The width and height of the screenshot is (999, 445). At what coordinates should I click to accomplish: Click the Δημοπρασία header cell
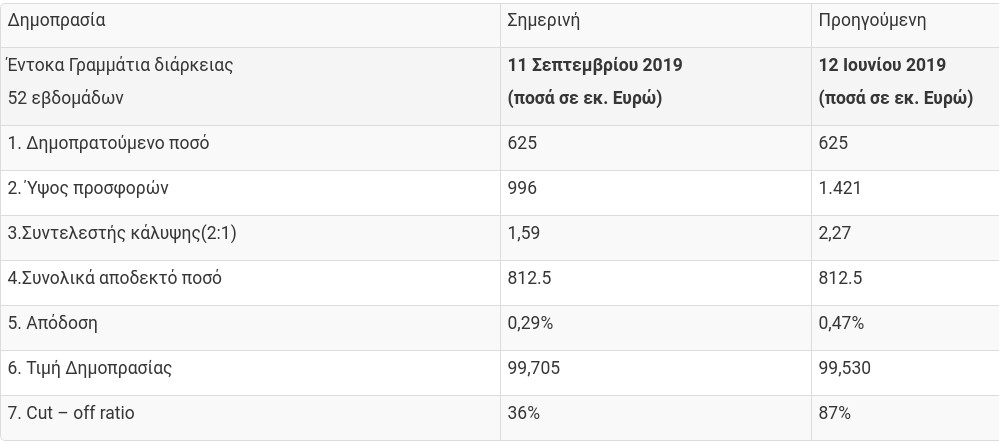pos(56,20)
